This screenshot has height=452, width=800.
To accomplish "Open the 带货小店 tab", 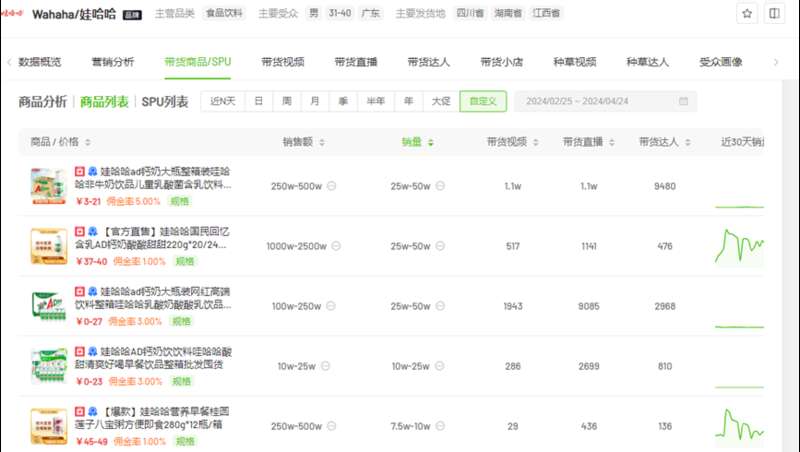I will (x=502, y=62).
